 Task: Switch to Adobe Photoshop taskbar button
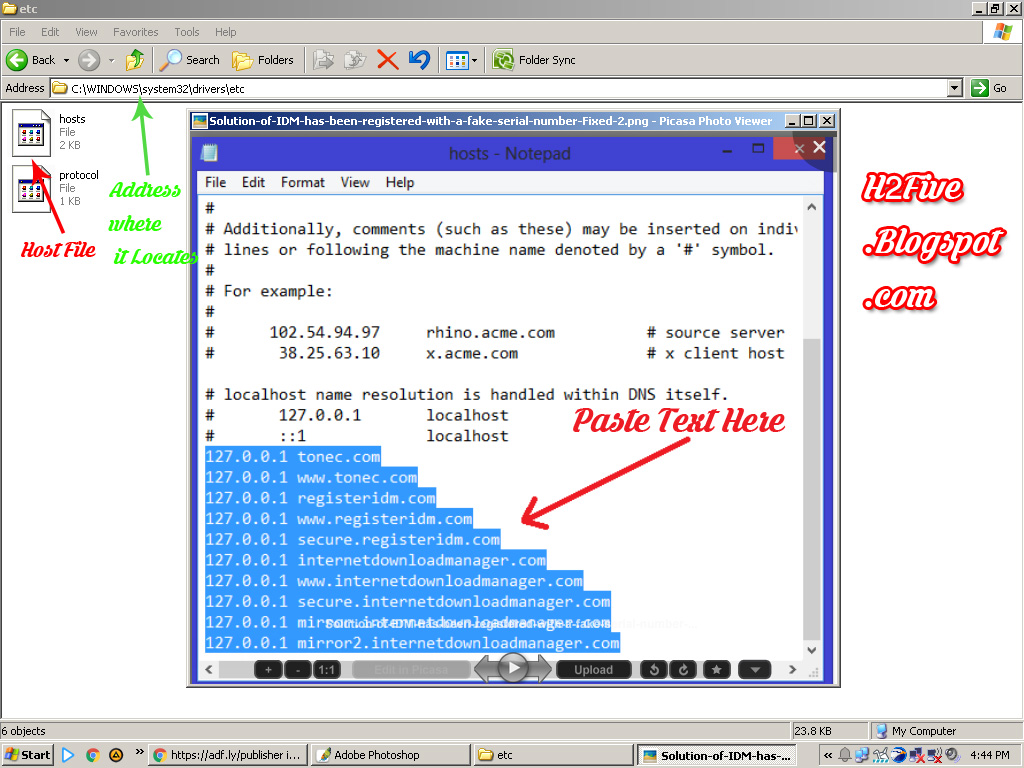pos(390,755)
